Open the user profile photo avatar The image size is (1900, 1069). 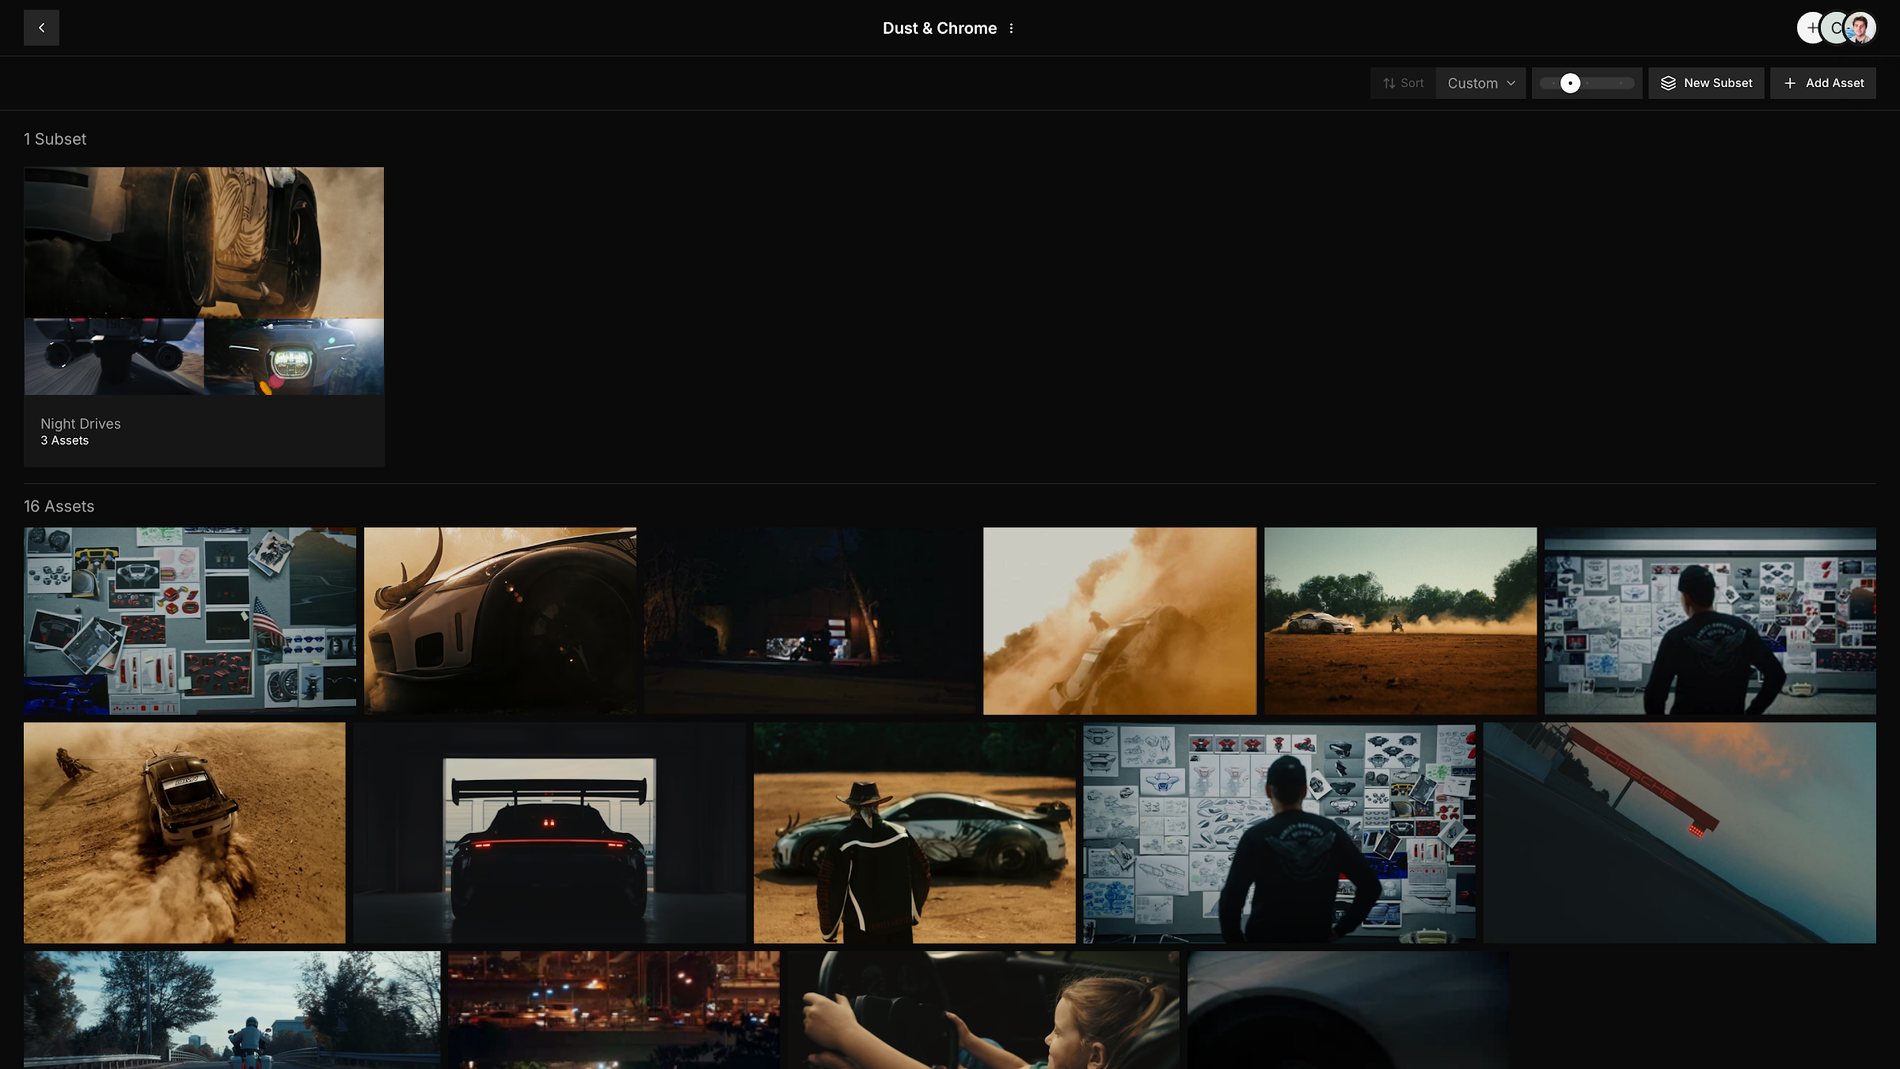pos(1860,28)
